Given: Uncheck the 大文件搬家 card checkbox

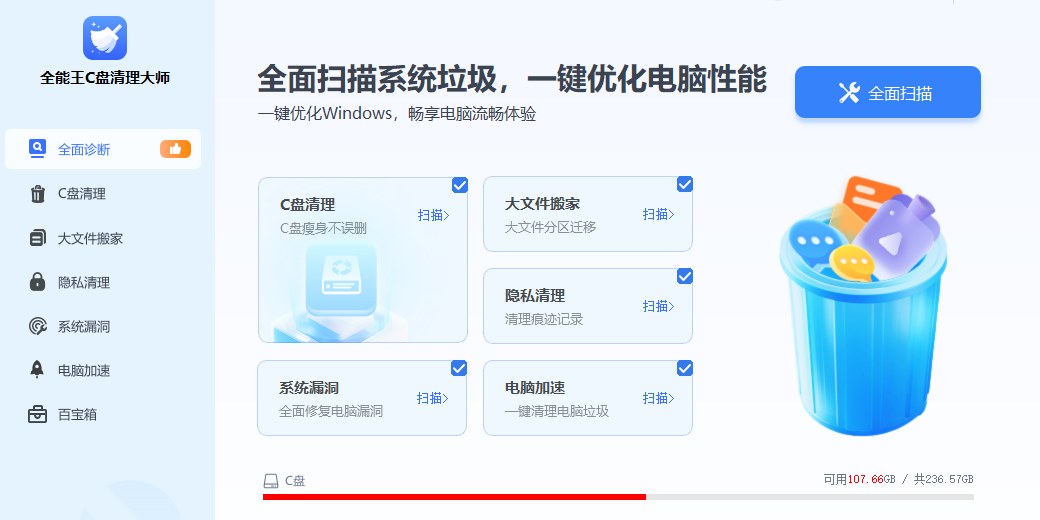Looking at the screenshot, I should click(684, 184).
